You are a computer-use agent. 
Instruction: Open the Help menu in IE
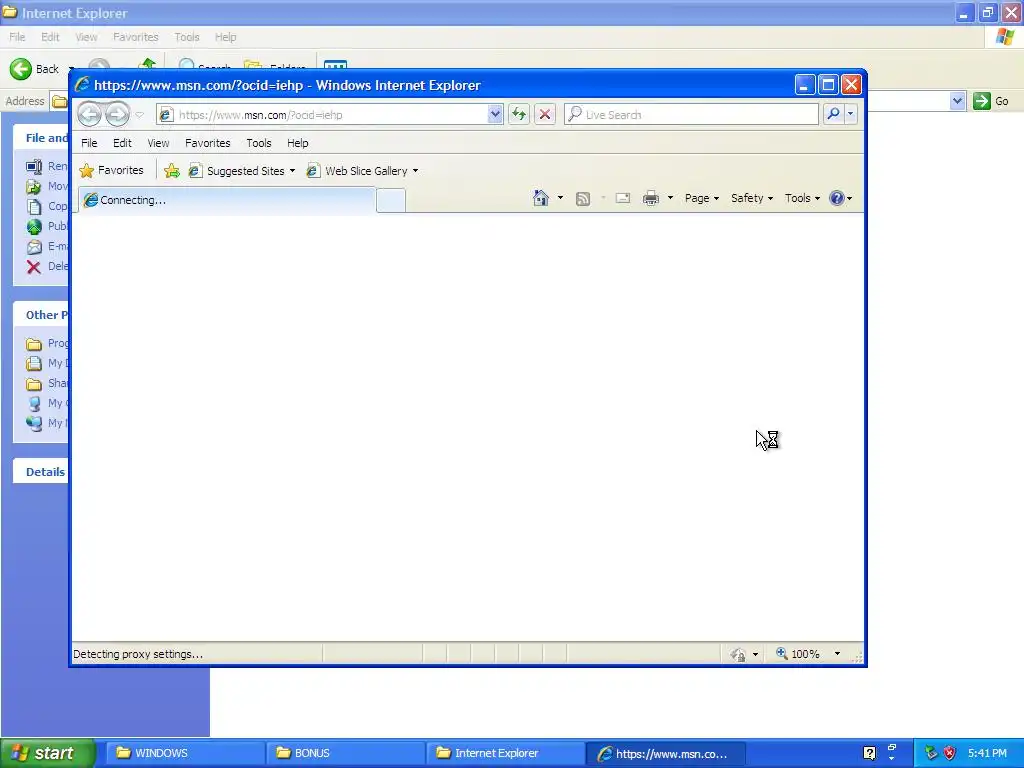click(298, 143)
